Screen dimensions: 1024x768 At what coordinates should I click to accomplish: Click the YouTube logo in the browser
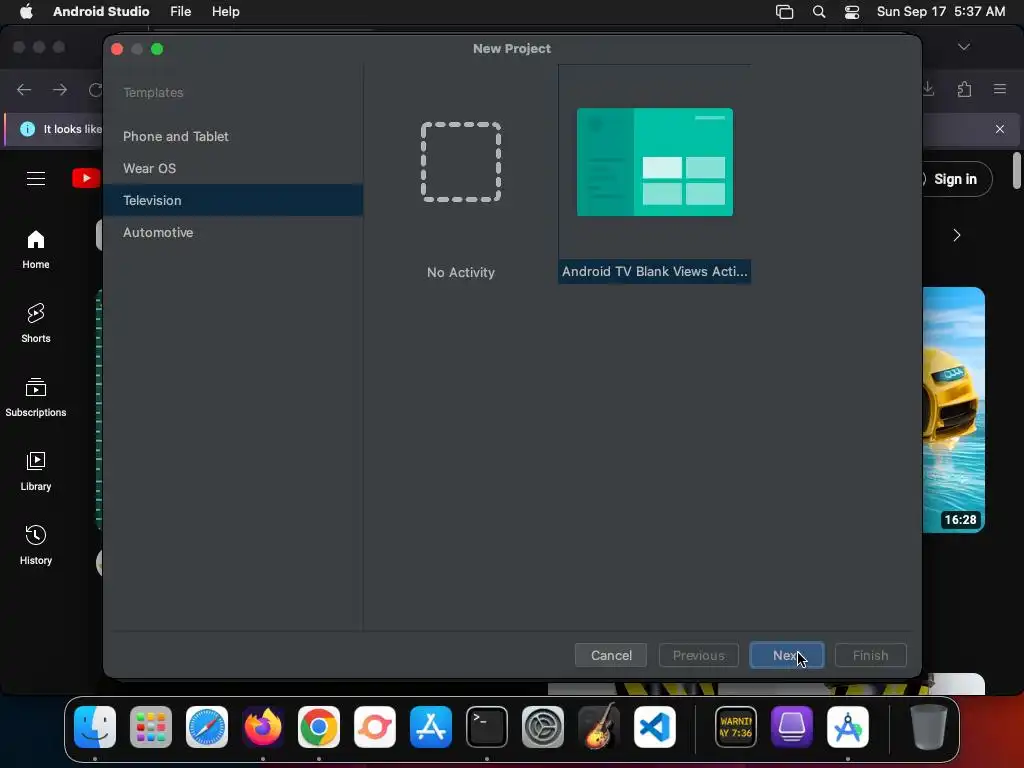pyautogui.click(x=86, y=178)
